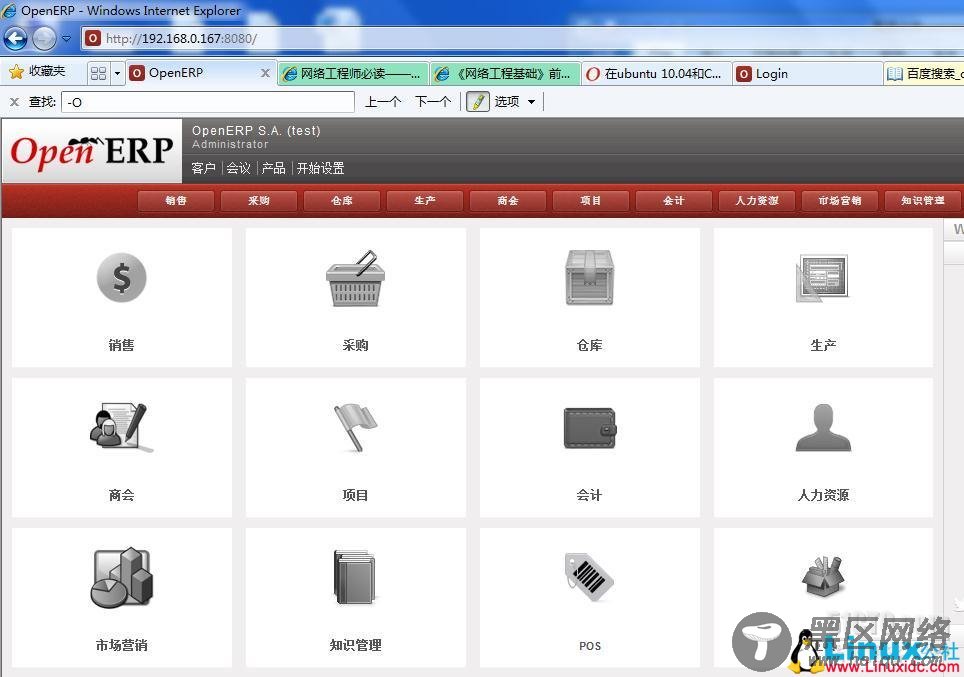Open the 项目 project flag icon
Image resolution: width=964 pixels, height=677 pixels.
355,427
